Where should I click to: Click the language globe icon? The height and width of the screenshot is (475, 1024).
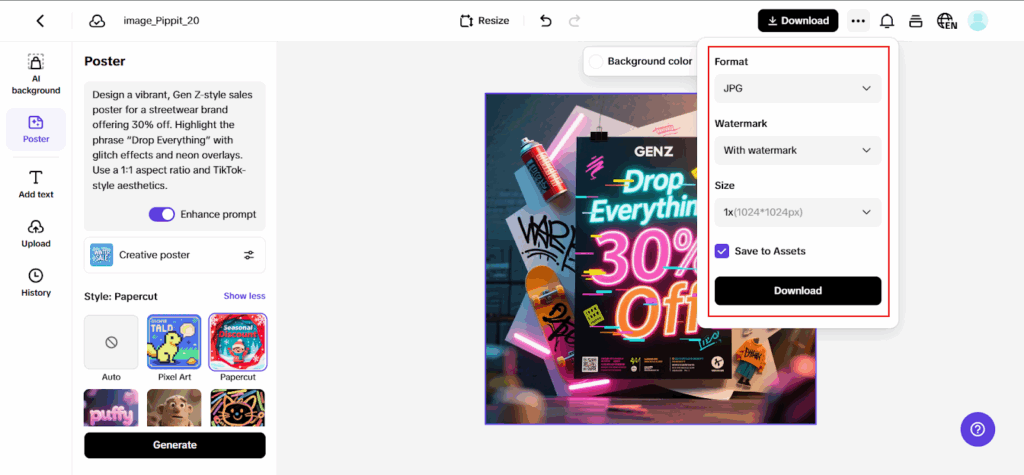click(945, 20)
